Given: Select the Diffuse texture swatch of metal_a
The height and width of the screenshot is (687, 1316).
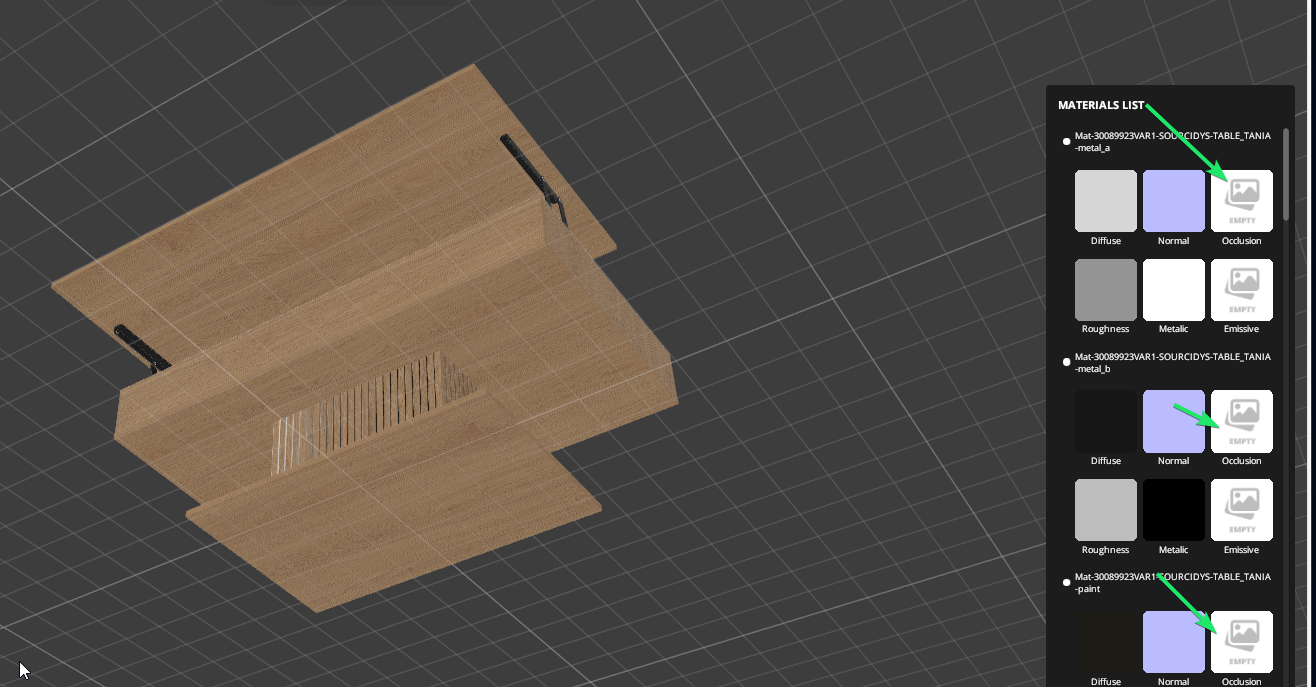Looking at the screenshot, I should [x=1106, y=201].
